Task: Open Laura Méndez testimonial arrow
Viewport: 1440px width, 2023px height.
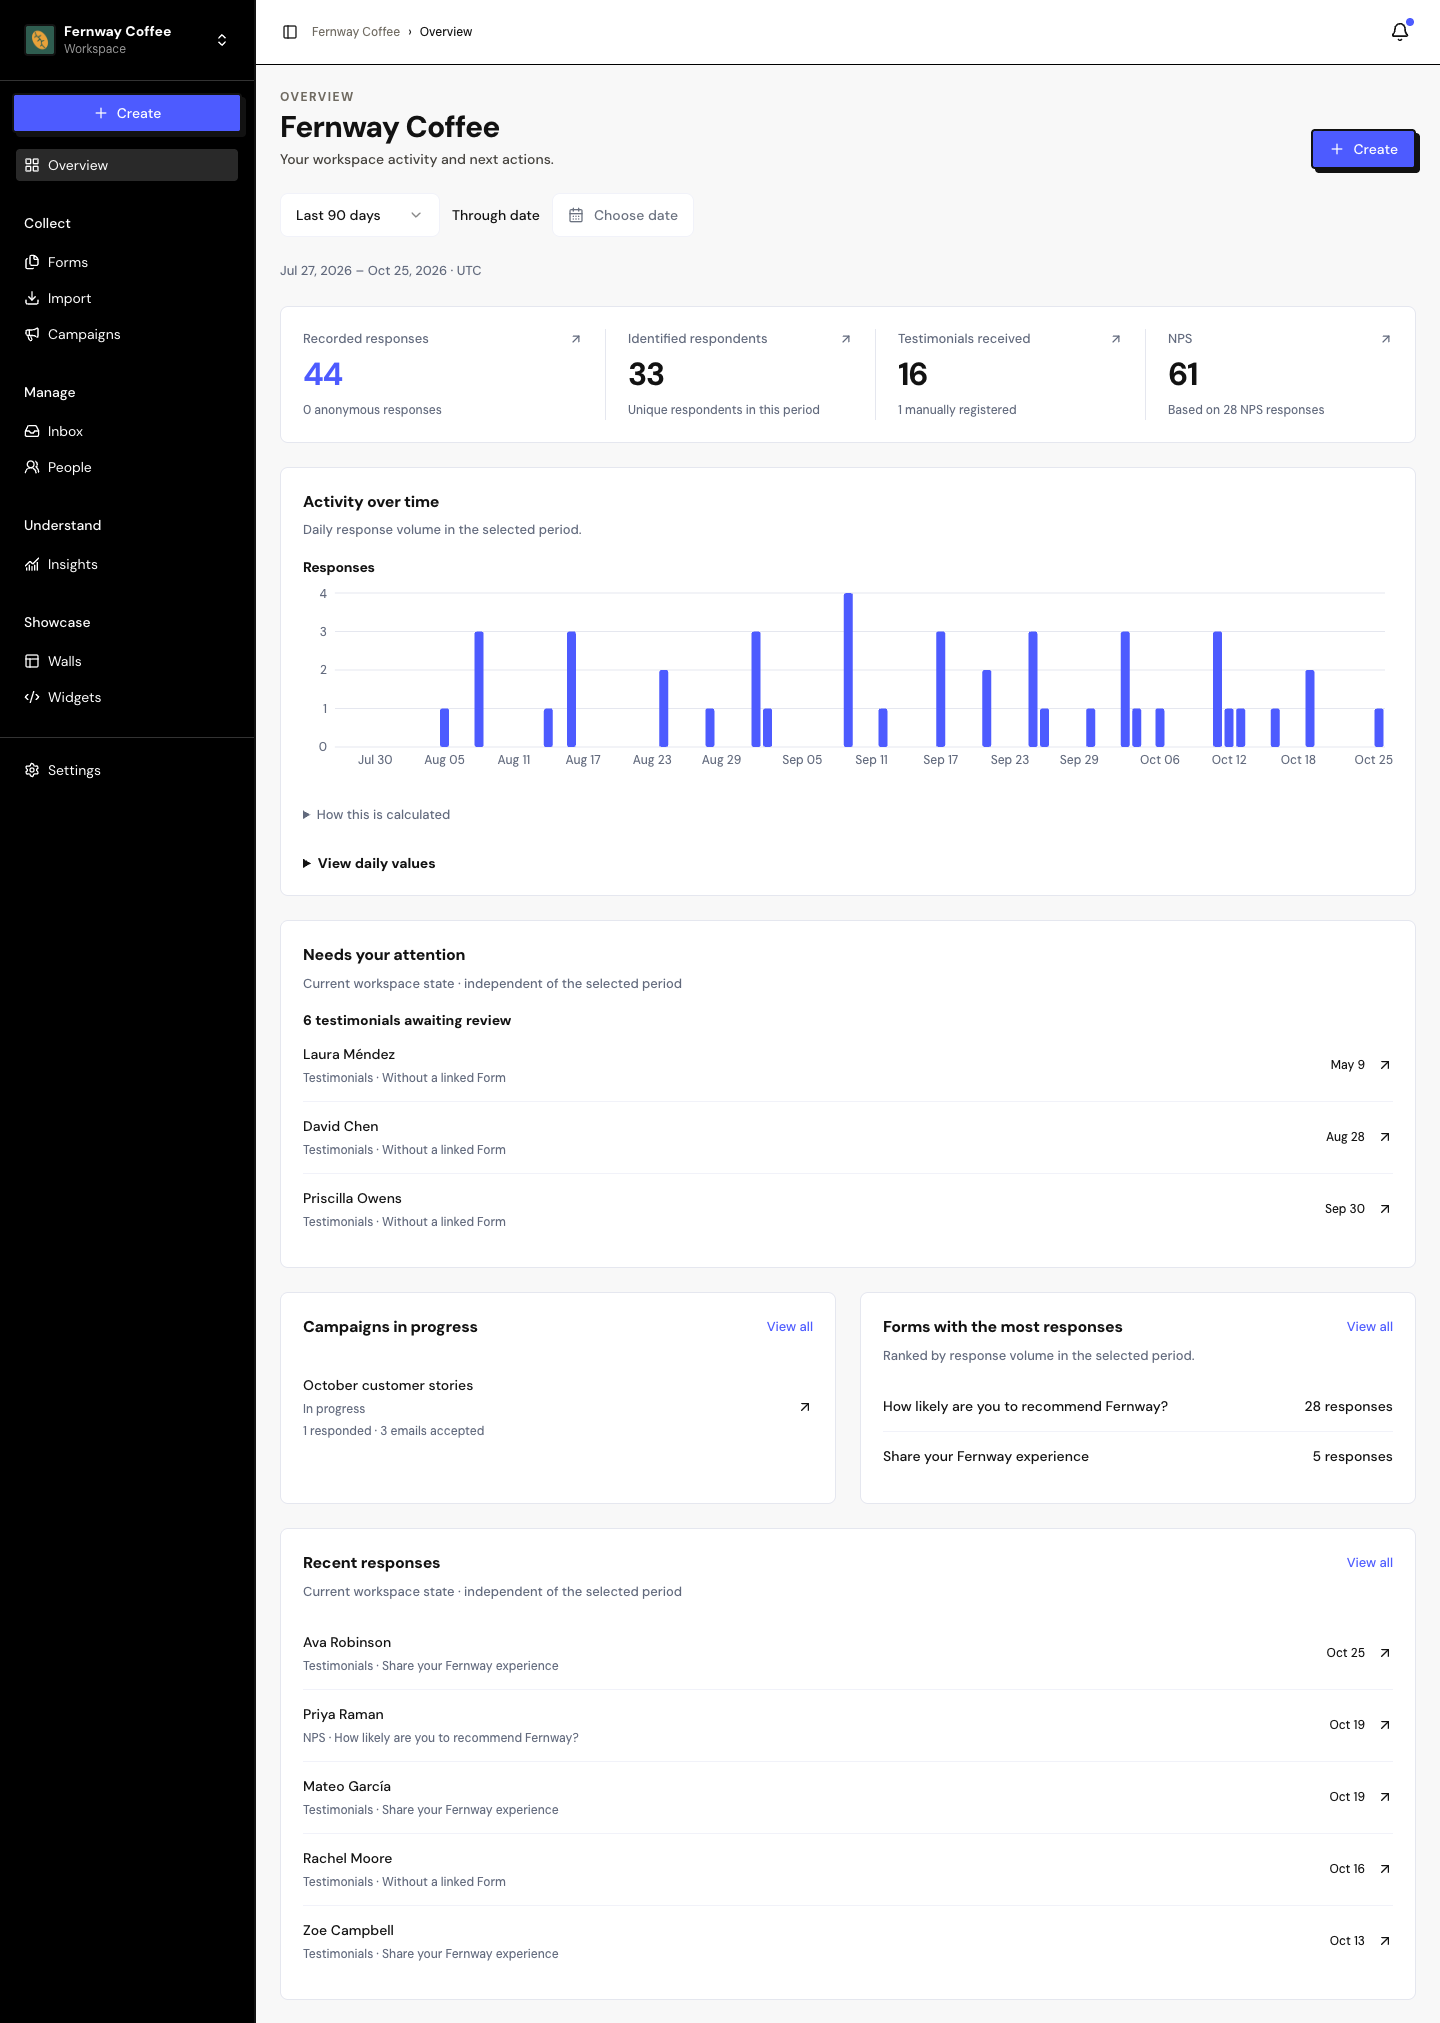Action: point(1385,1065)
